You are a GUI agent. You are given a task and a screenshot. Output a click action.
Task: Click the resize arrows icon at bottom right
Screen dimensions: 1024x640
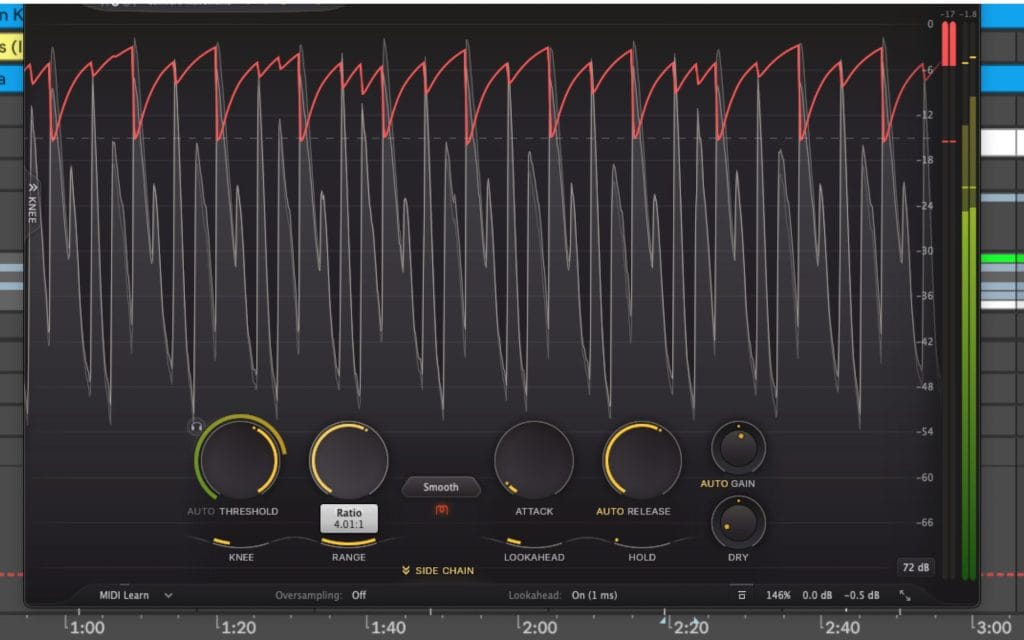(905, 595)
